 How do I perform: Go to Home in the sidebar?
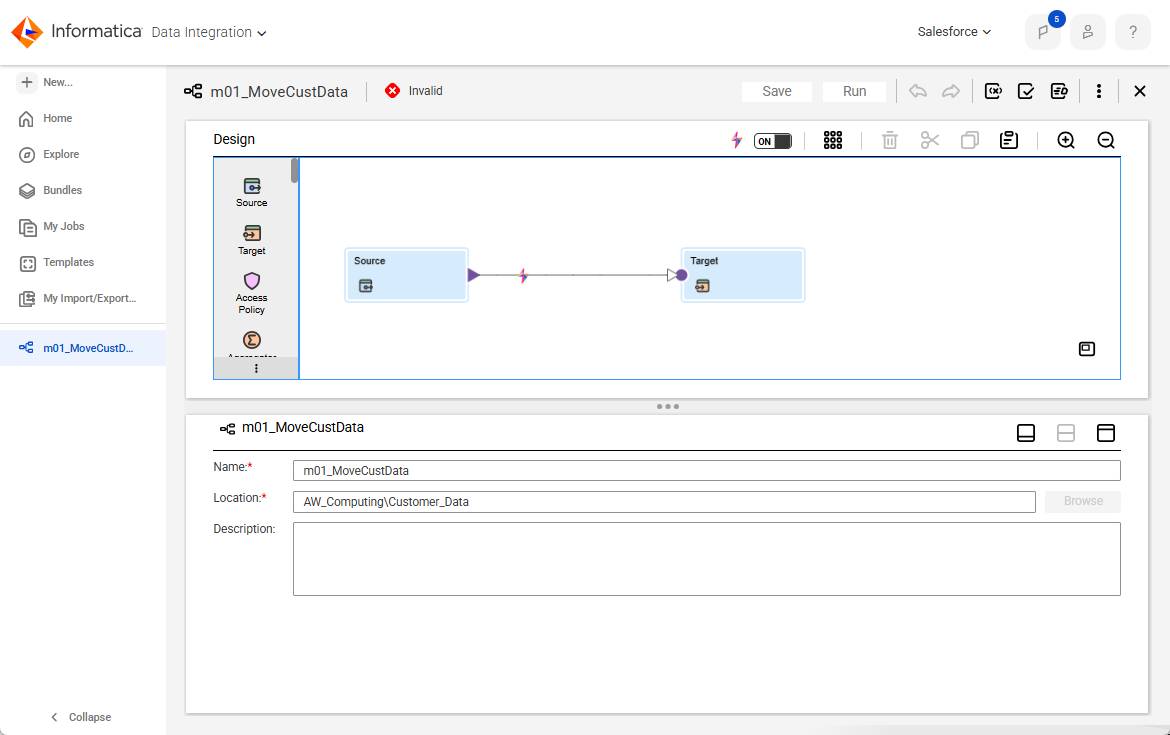click(x=46, y=118)
